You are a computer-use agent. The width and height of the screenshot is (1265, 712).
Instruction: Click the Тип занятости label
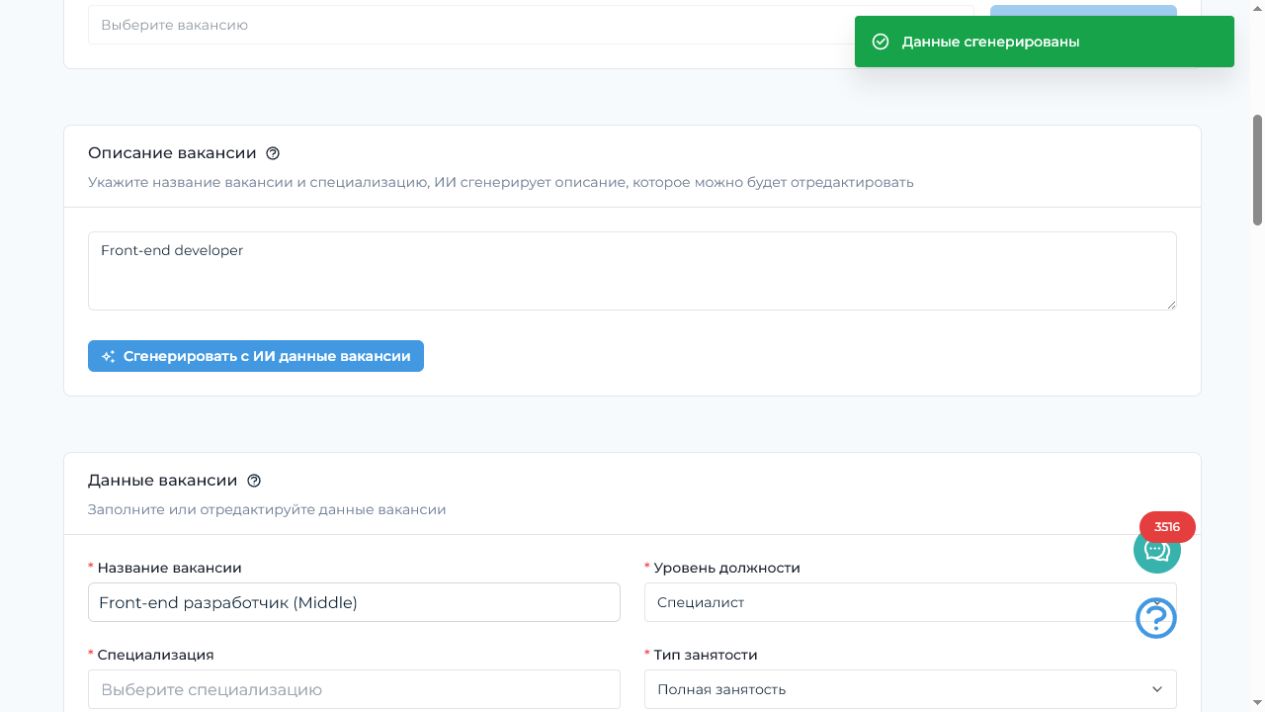tap(705, 655)
